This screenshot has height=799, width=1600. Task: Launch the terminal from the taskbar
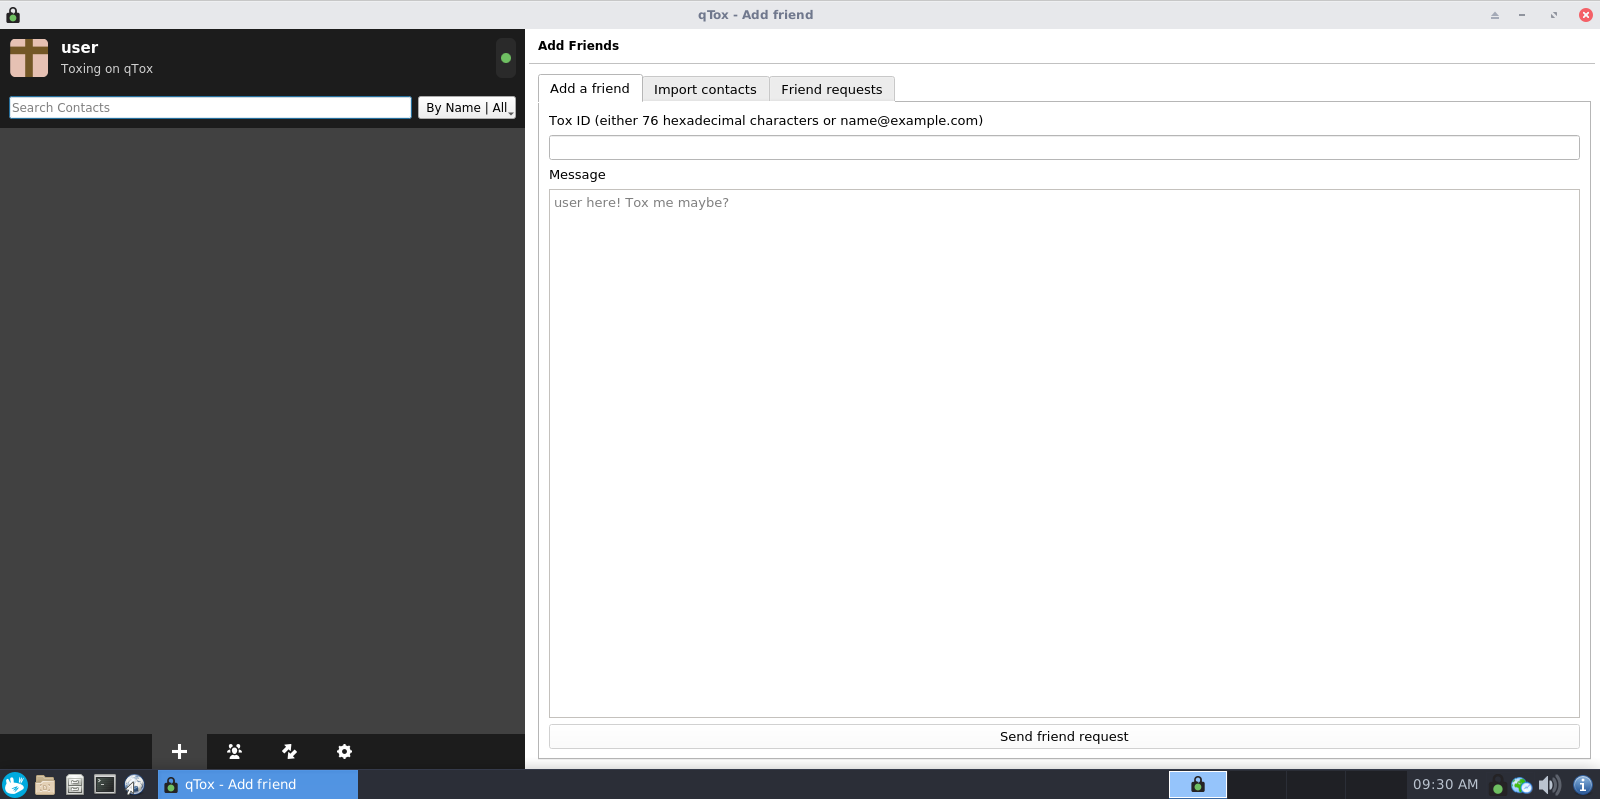pyautogui.click(x=105, y=784)
